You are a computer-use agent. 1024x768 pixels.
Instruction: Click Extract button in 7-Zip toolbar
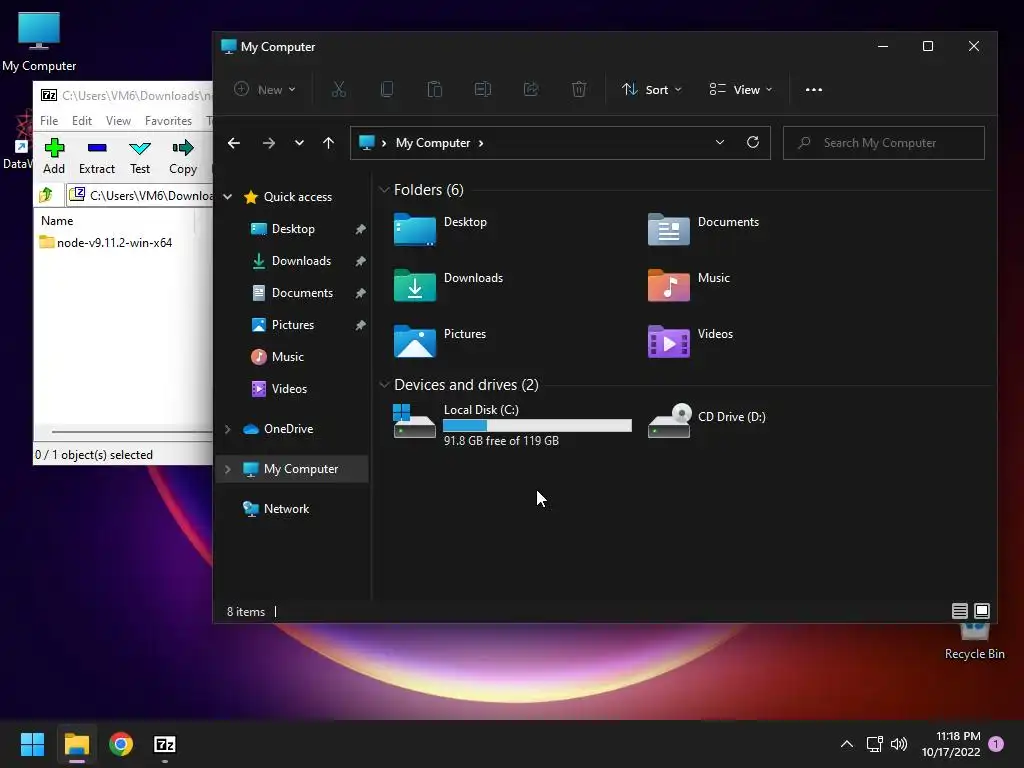pyautogui.click(x=97, y=157)
